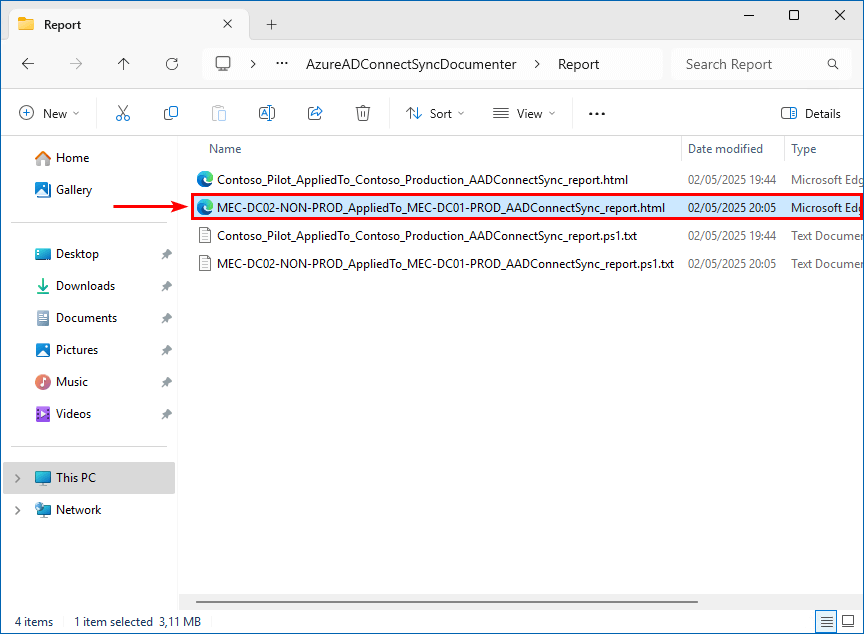The width and height of the screenshot is (864, 634).
Task: Open Documents quick access folder
Action: pos(87,318)
